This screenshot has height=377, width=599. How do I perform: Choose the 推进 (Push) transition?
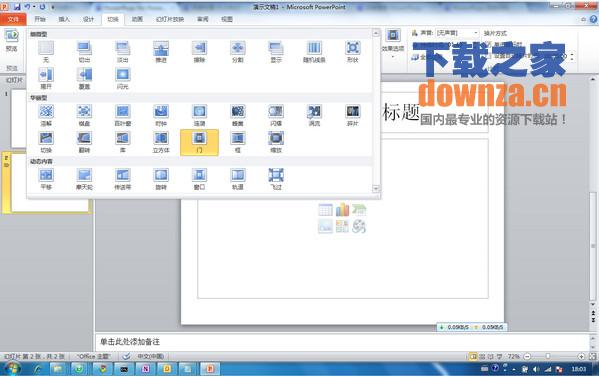click(161, 52)
